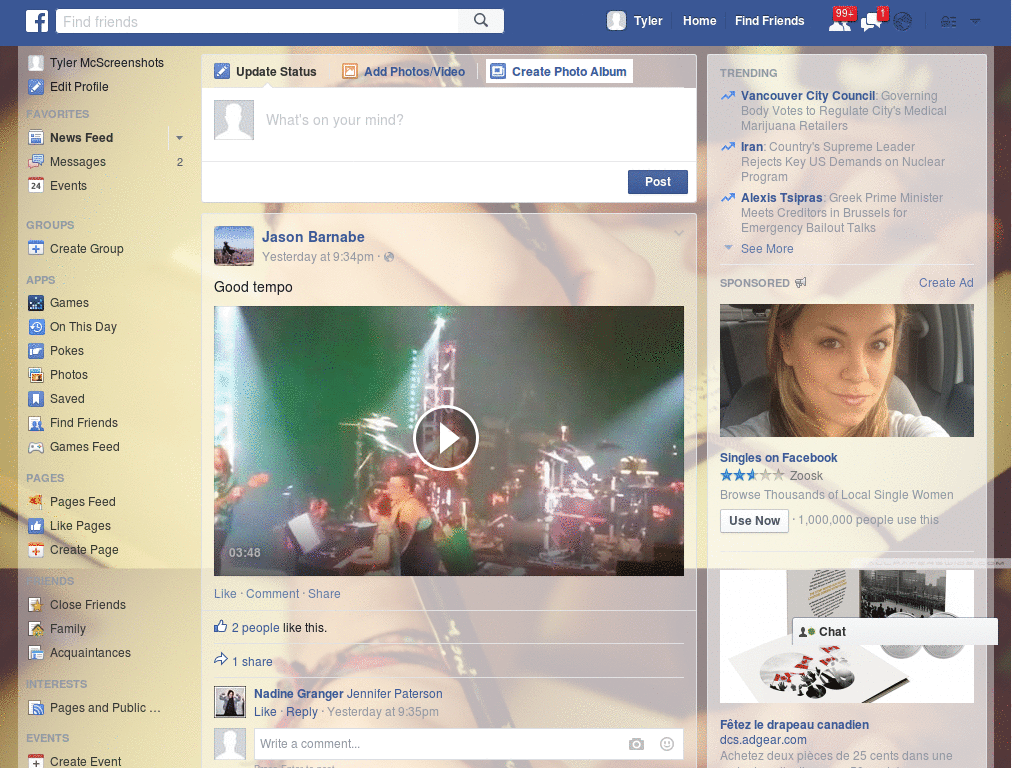Open the Events calendar icon
Viewport: 1024px width, 768px height.
point(36,186)
